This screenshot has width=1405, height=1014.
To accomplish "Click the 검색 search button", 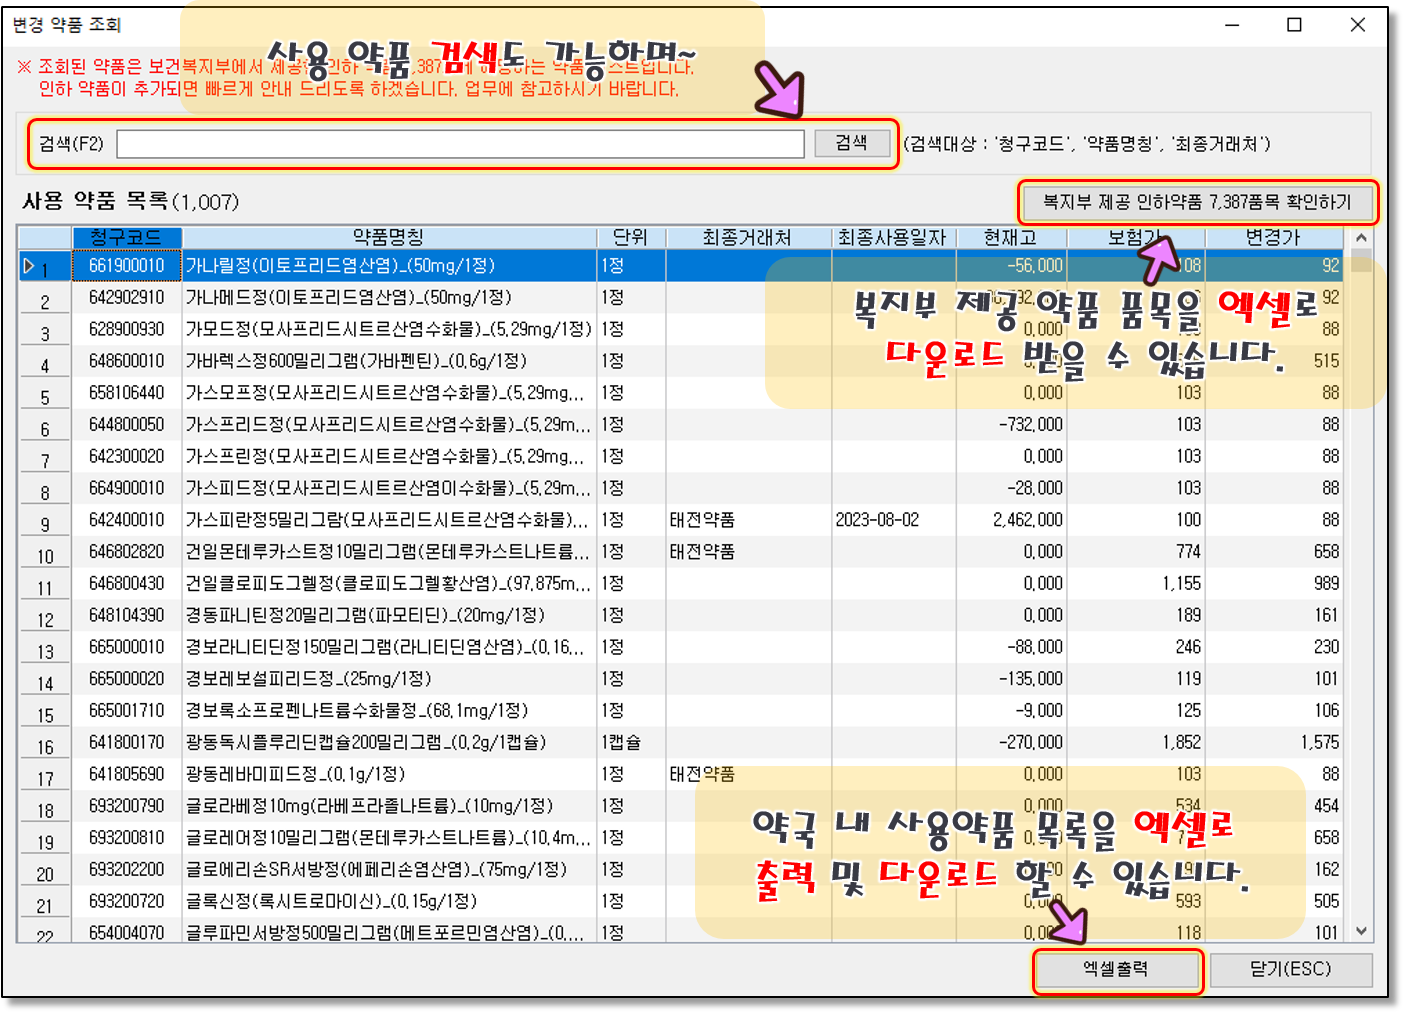I will point(851,143).
